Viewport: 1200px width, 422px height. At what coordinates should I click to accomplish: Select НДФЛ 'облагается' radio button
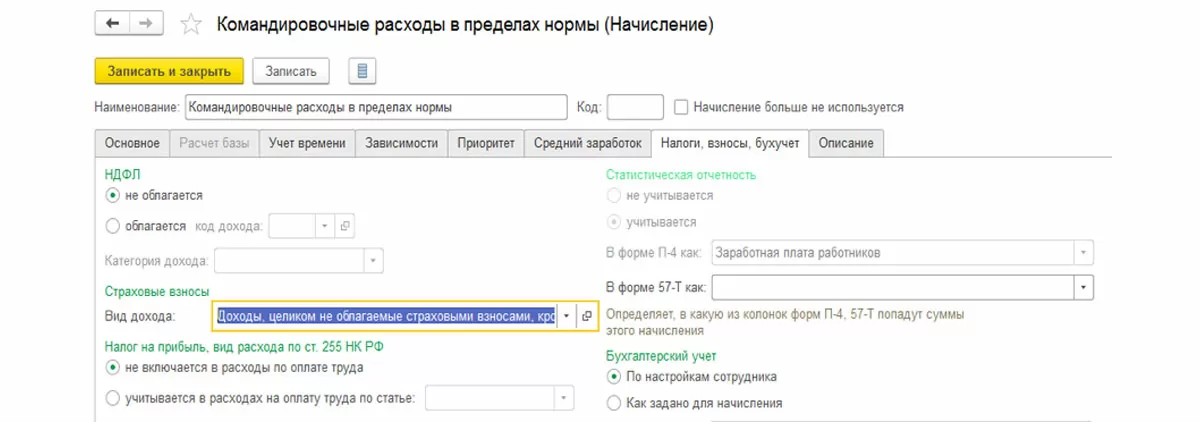(x=112, y=226)
